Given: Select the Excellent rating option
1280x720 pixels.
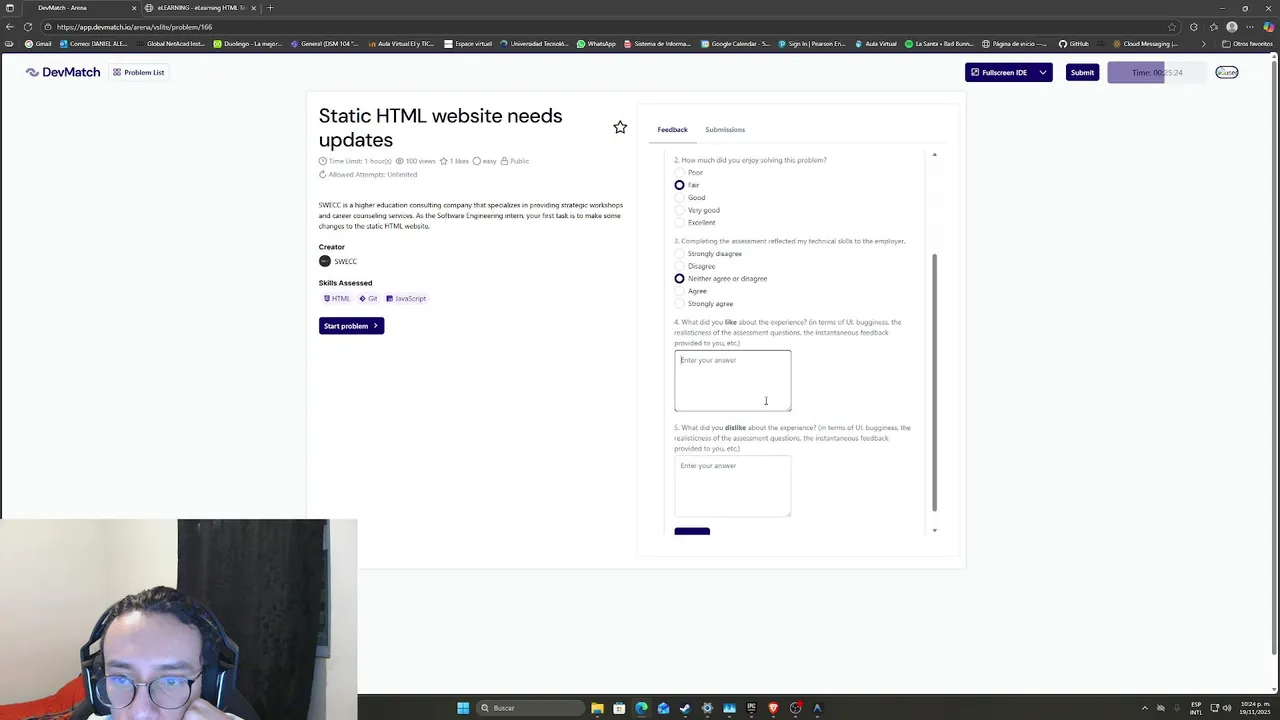Looking at the screenshot, I should pyautogui.click(x=680, y=222).
